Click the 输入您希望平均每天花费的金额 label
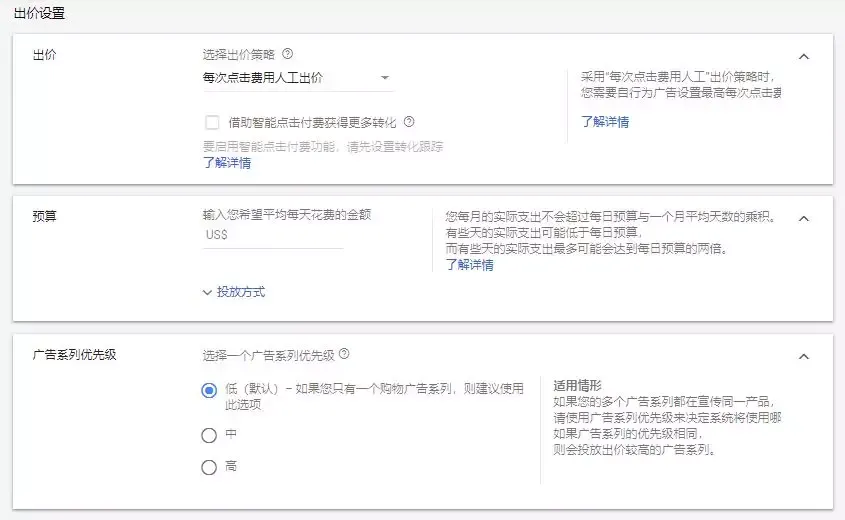 click(x=287, y=214)
